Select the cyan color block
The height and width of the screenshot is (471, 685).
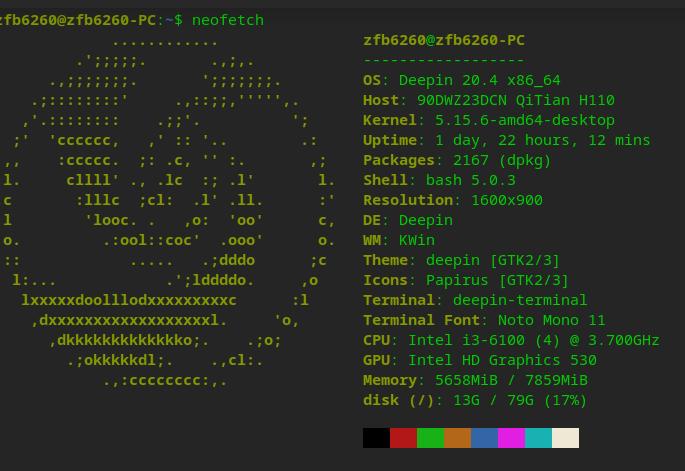pyautogui.click(x=539, y=438)
